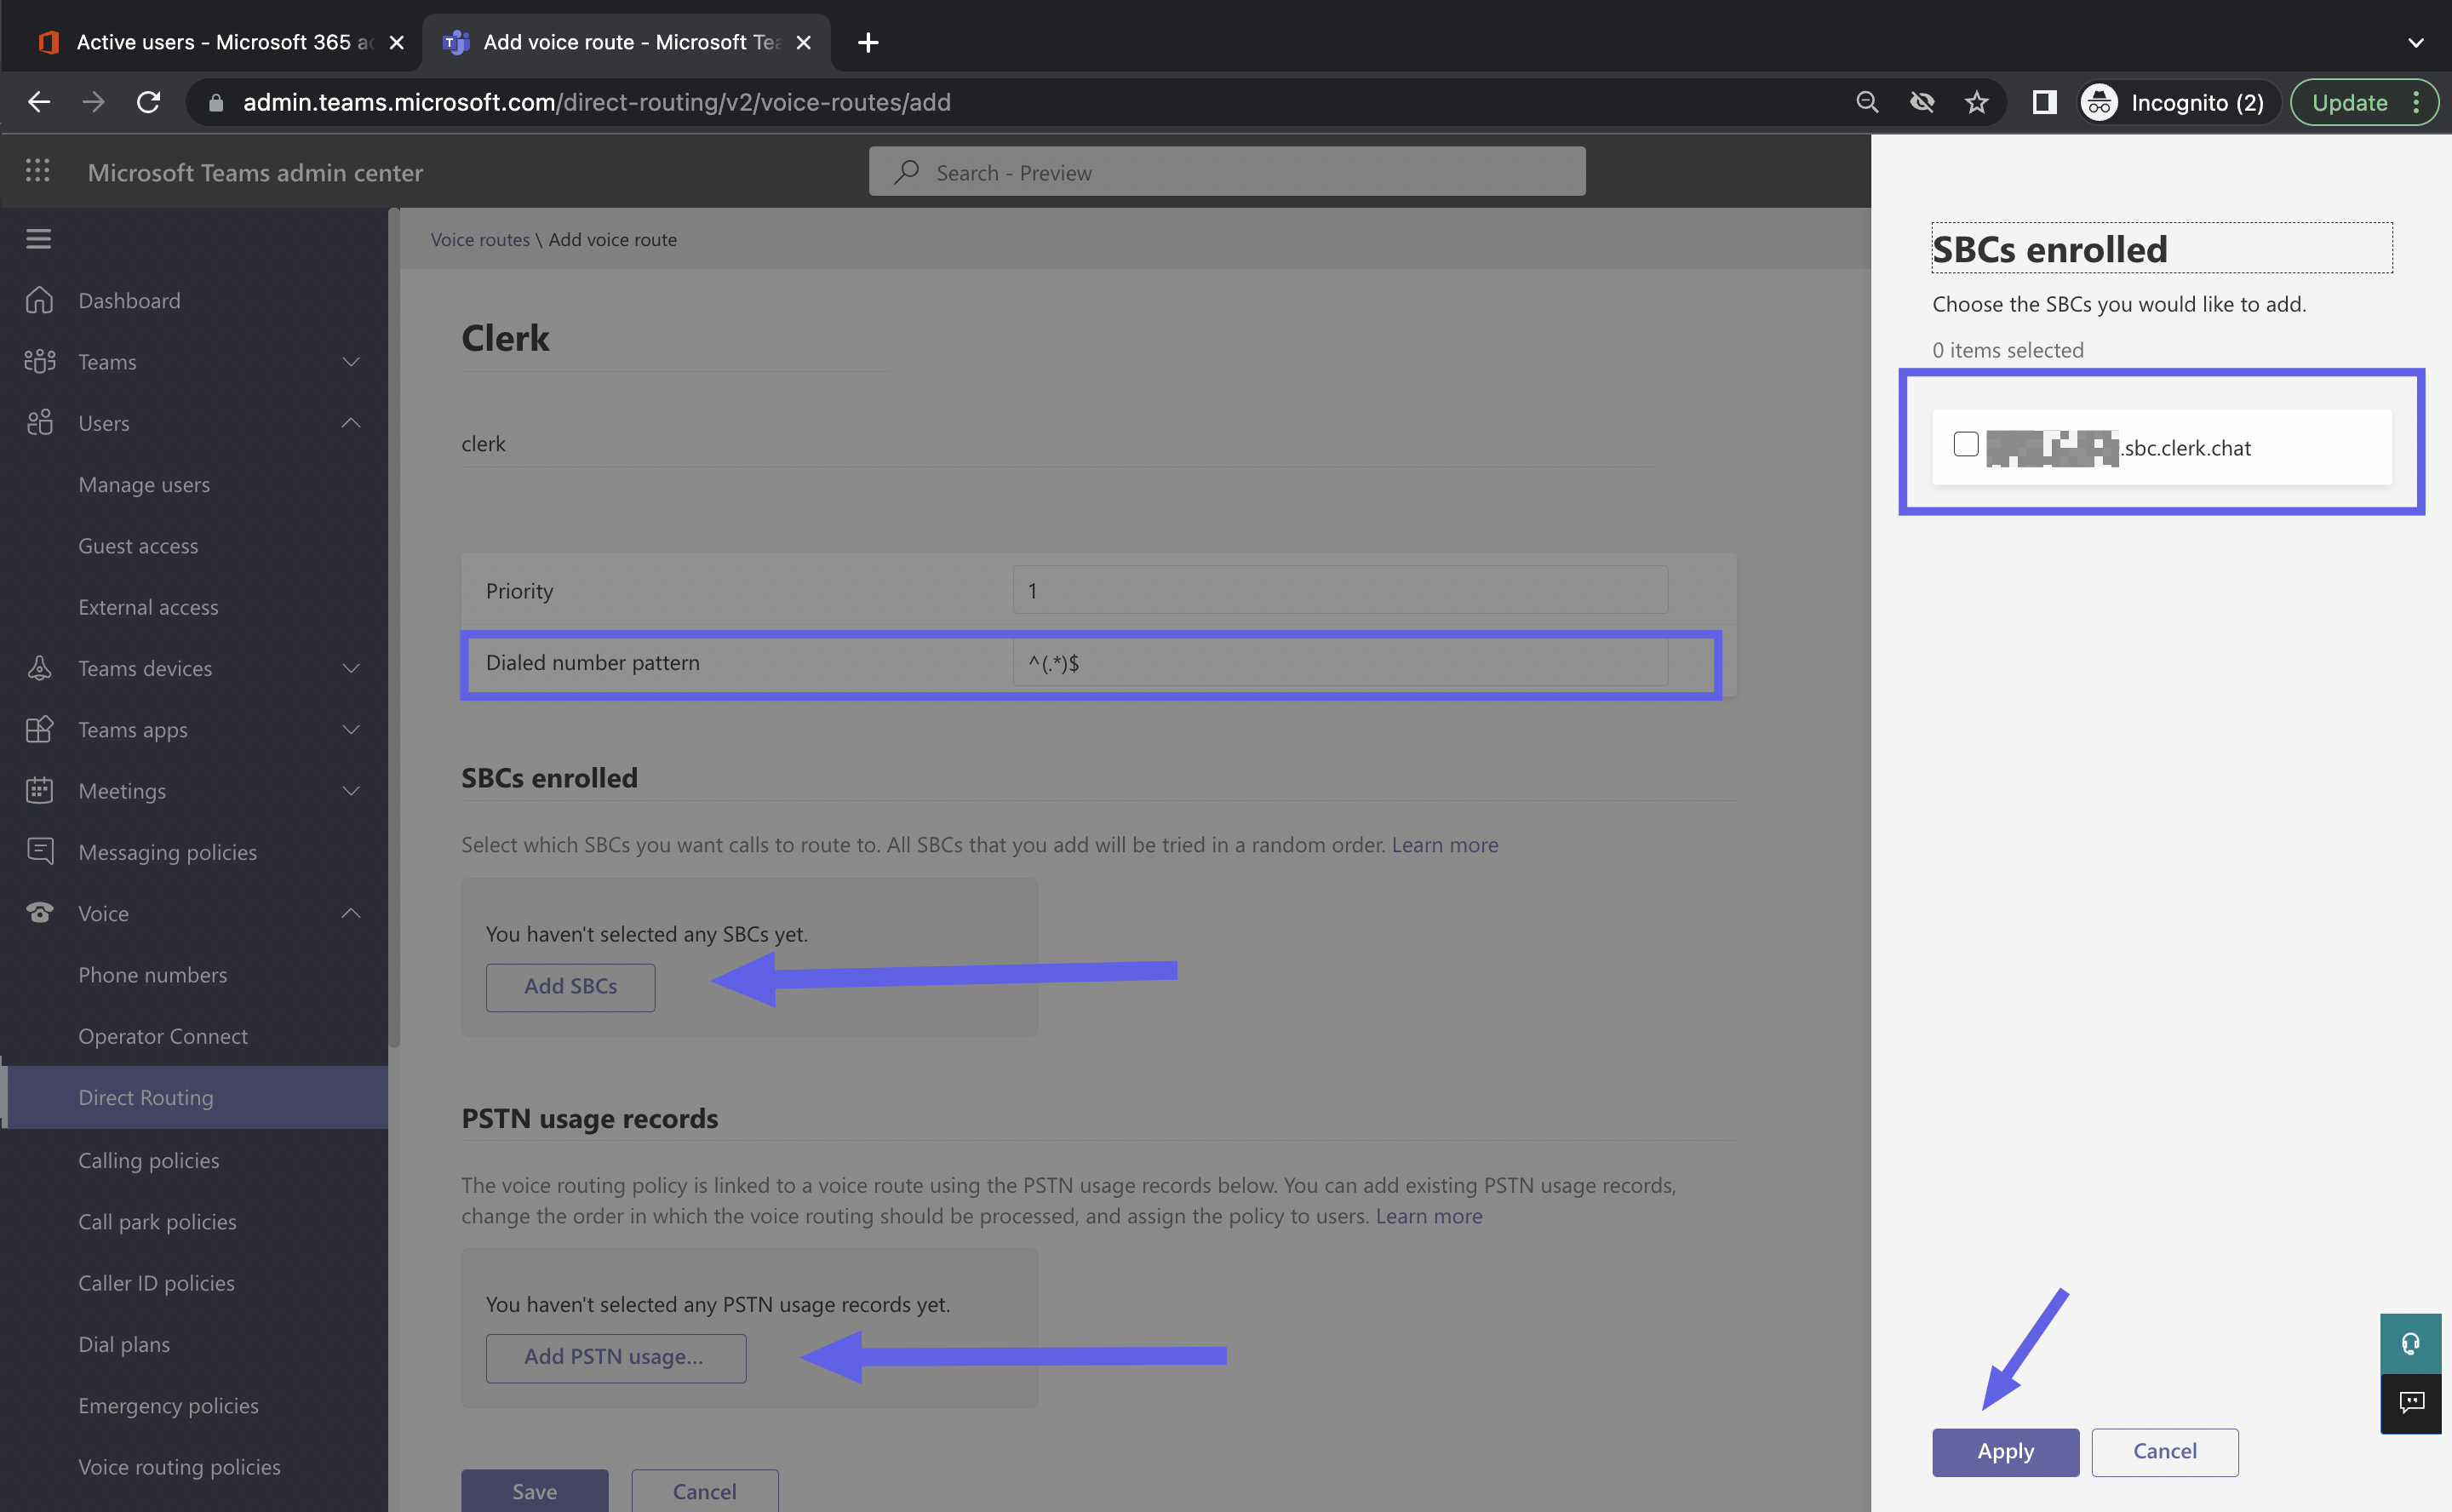The image size is (2452, 1512).
Task: Reload the page
Action: tap(148, 102)
